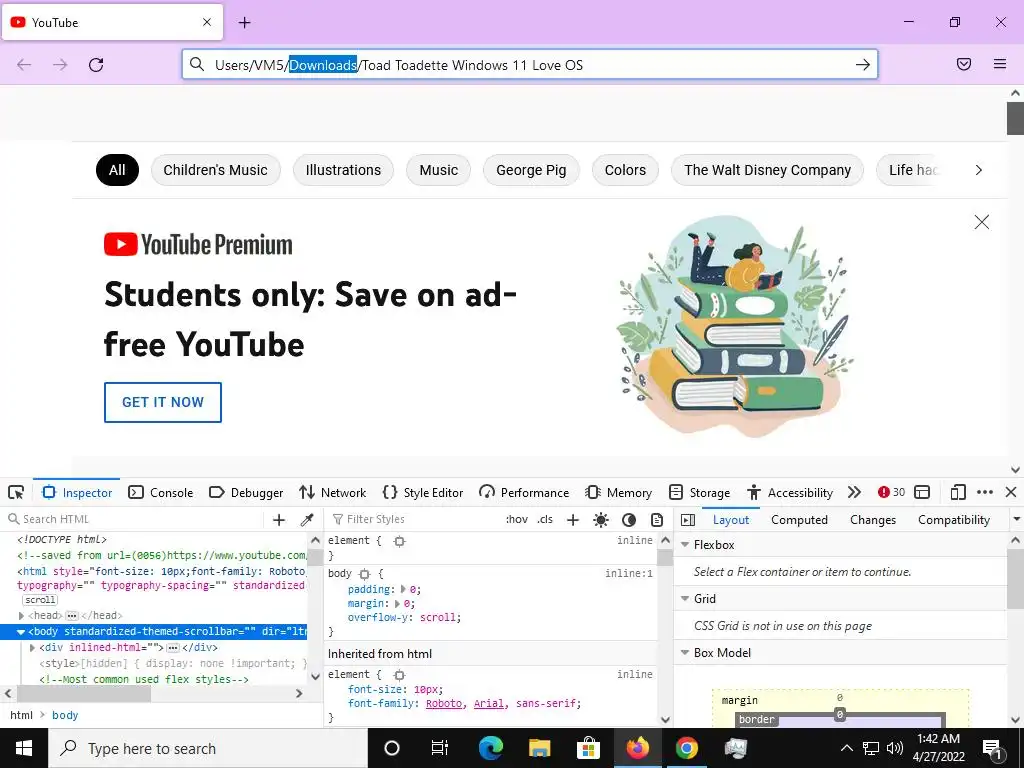Expand padding shorthand property arrow
The width and height of the screenshot is (1024, 768).
click(403, 589)
